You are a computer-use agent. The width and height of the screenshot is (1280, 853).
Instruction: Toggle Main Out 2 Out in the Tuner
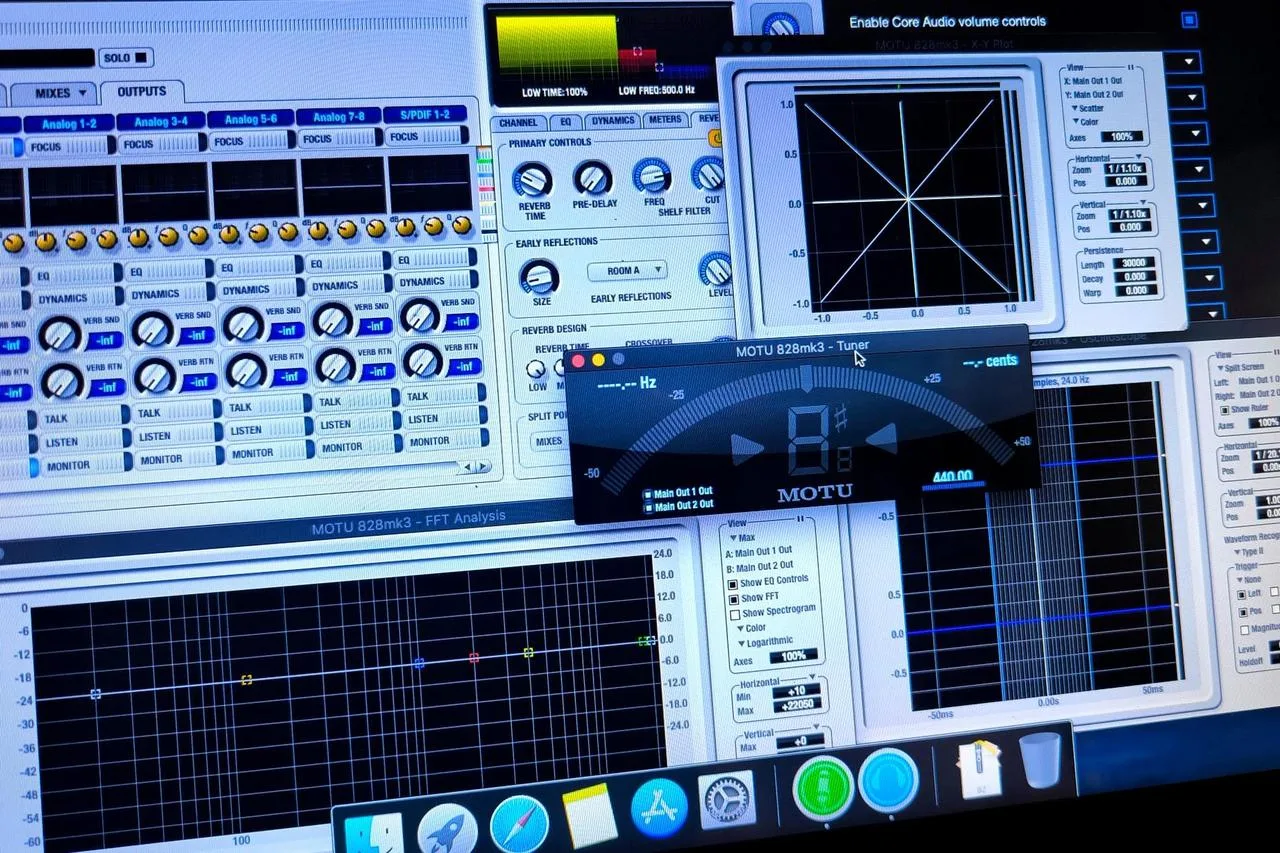point(648,506)
